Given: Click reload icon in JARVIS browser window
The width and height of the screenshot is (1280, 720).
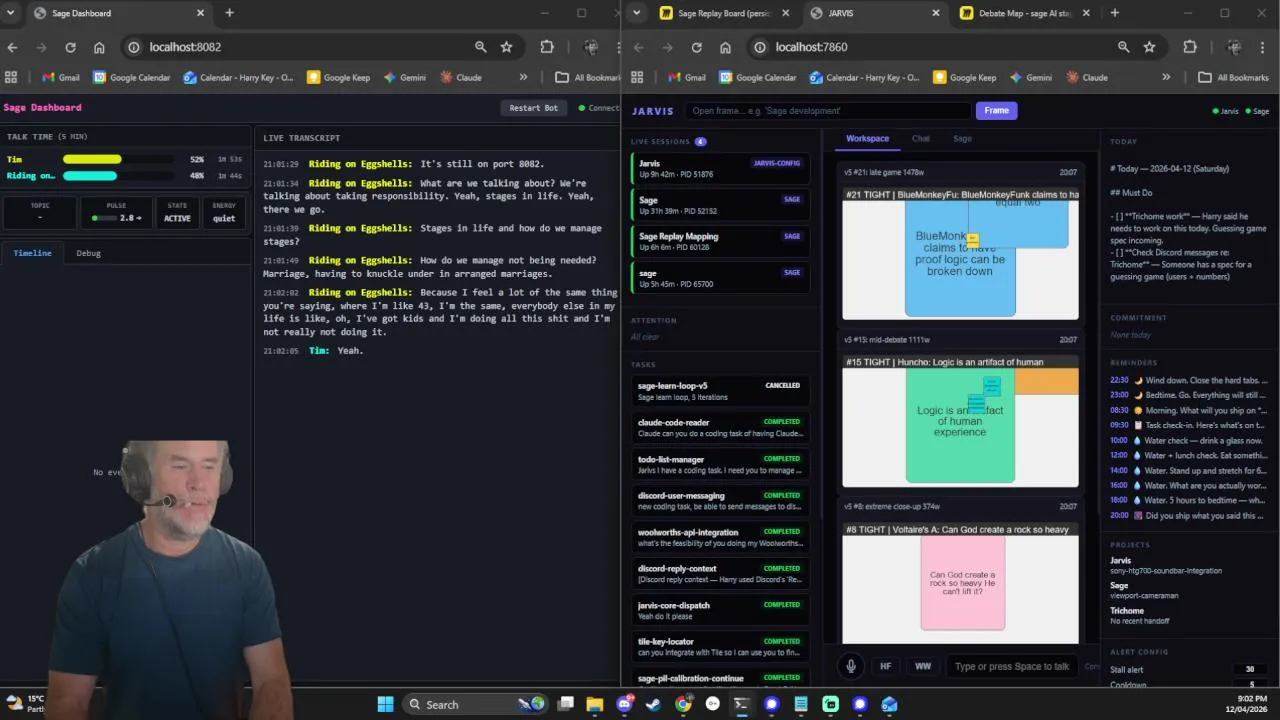Looking at the screenshot, I should click(x=696, y=47).
